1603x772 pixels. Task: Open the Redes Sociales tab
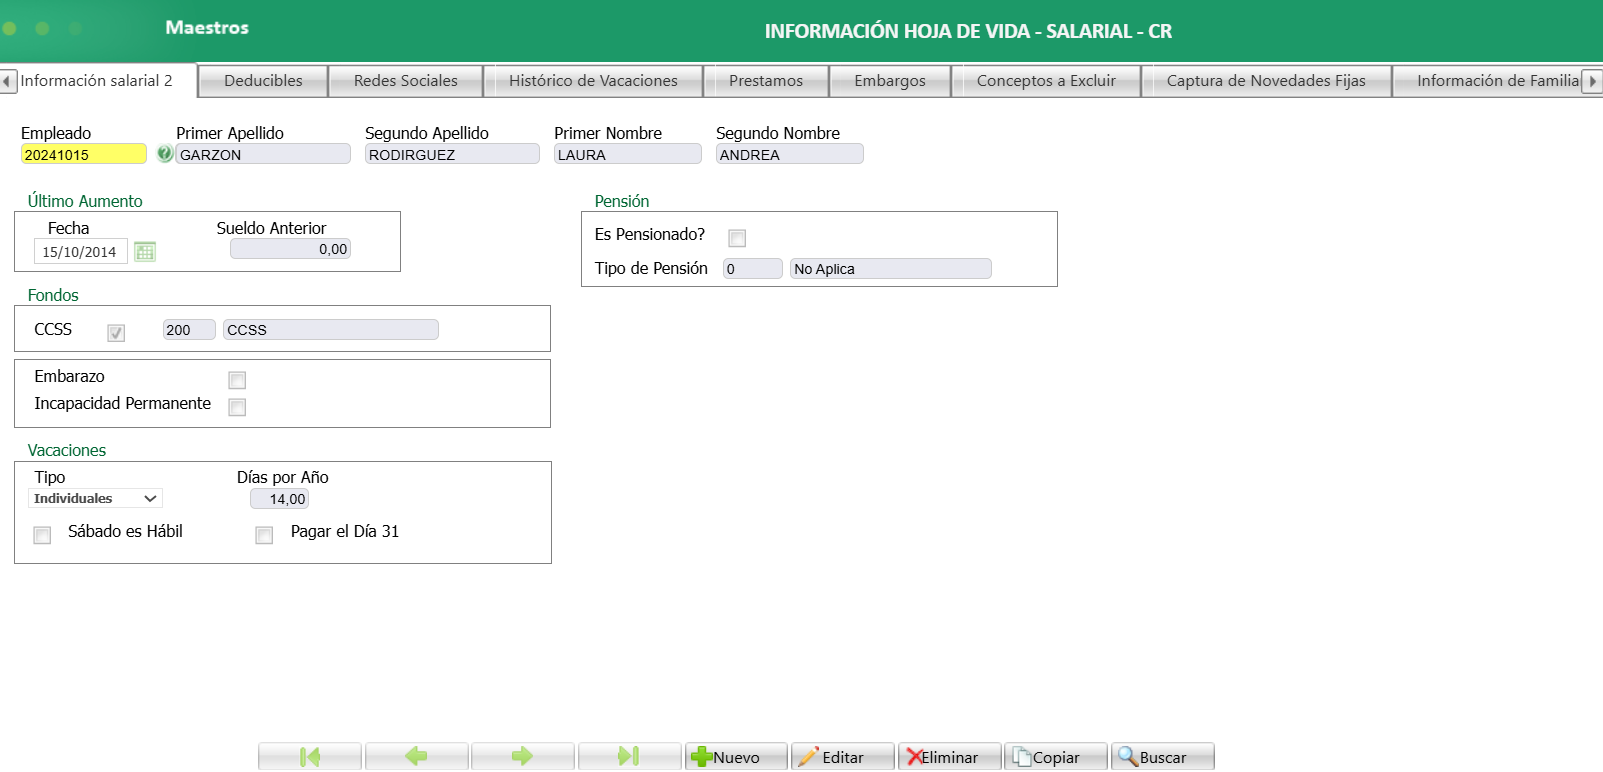click(405, 81)
